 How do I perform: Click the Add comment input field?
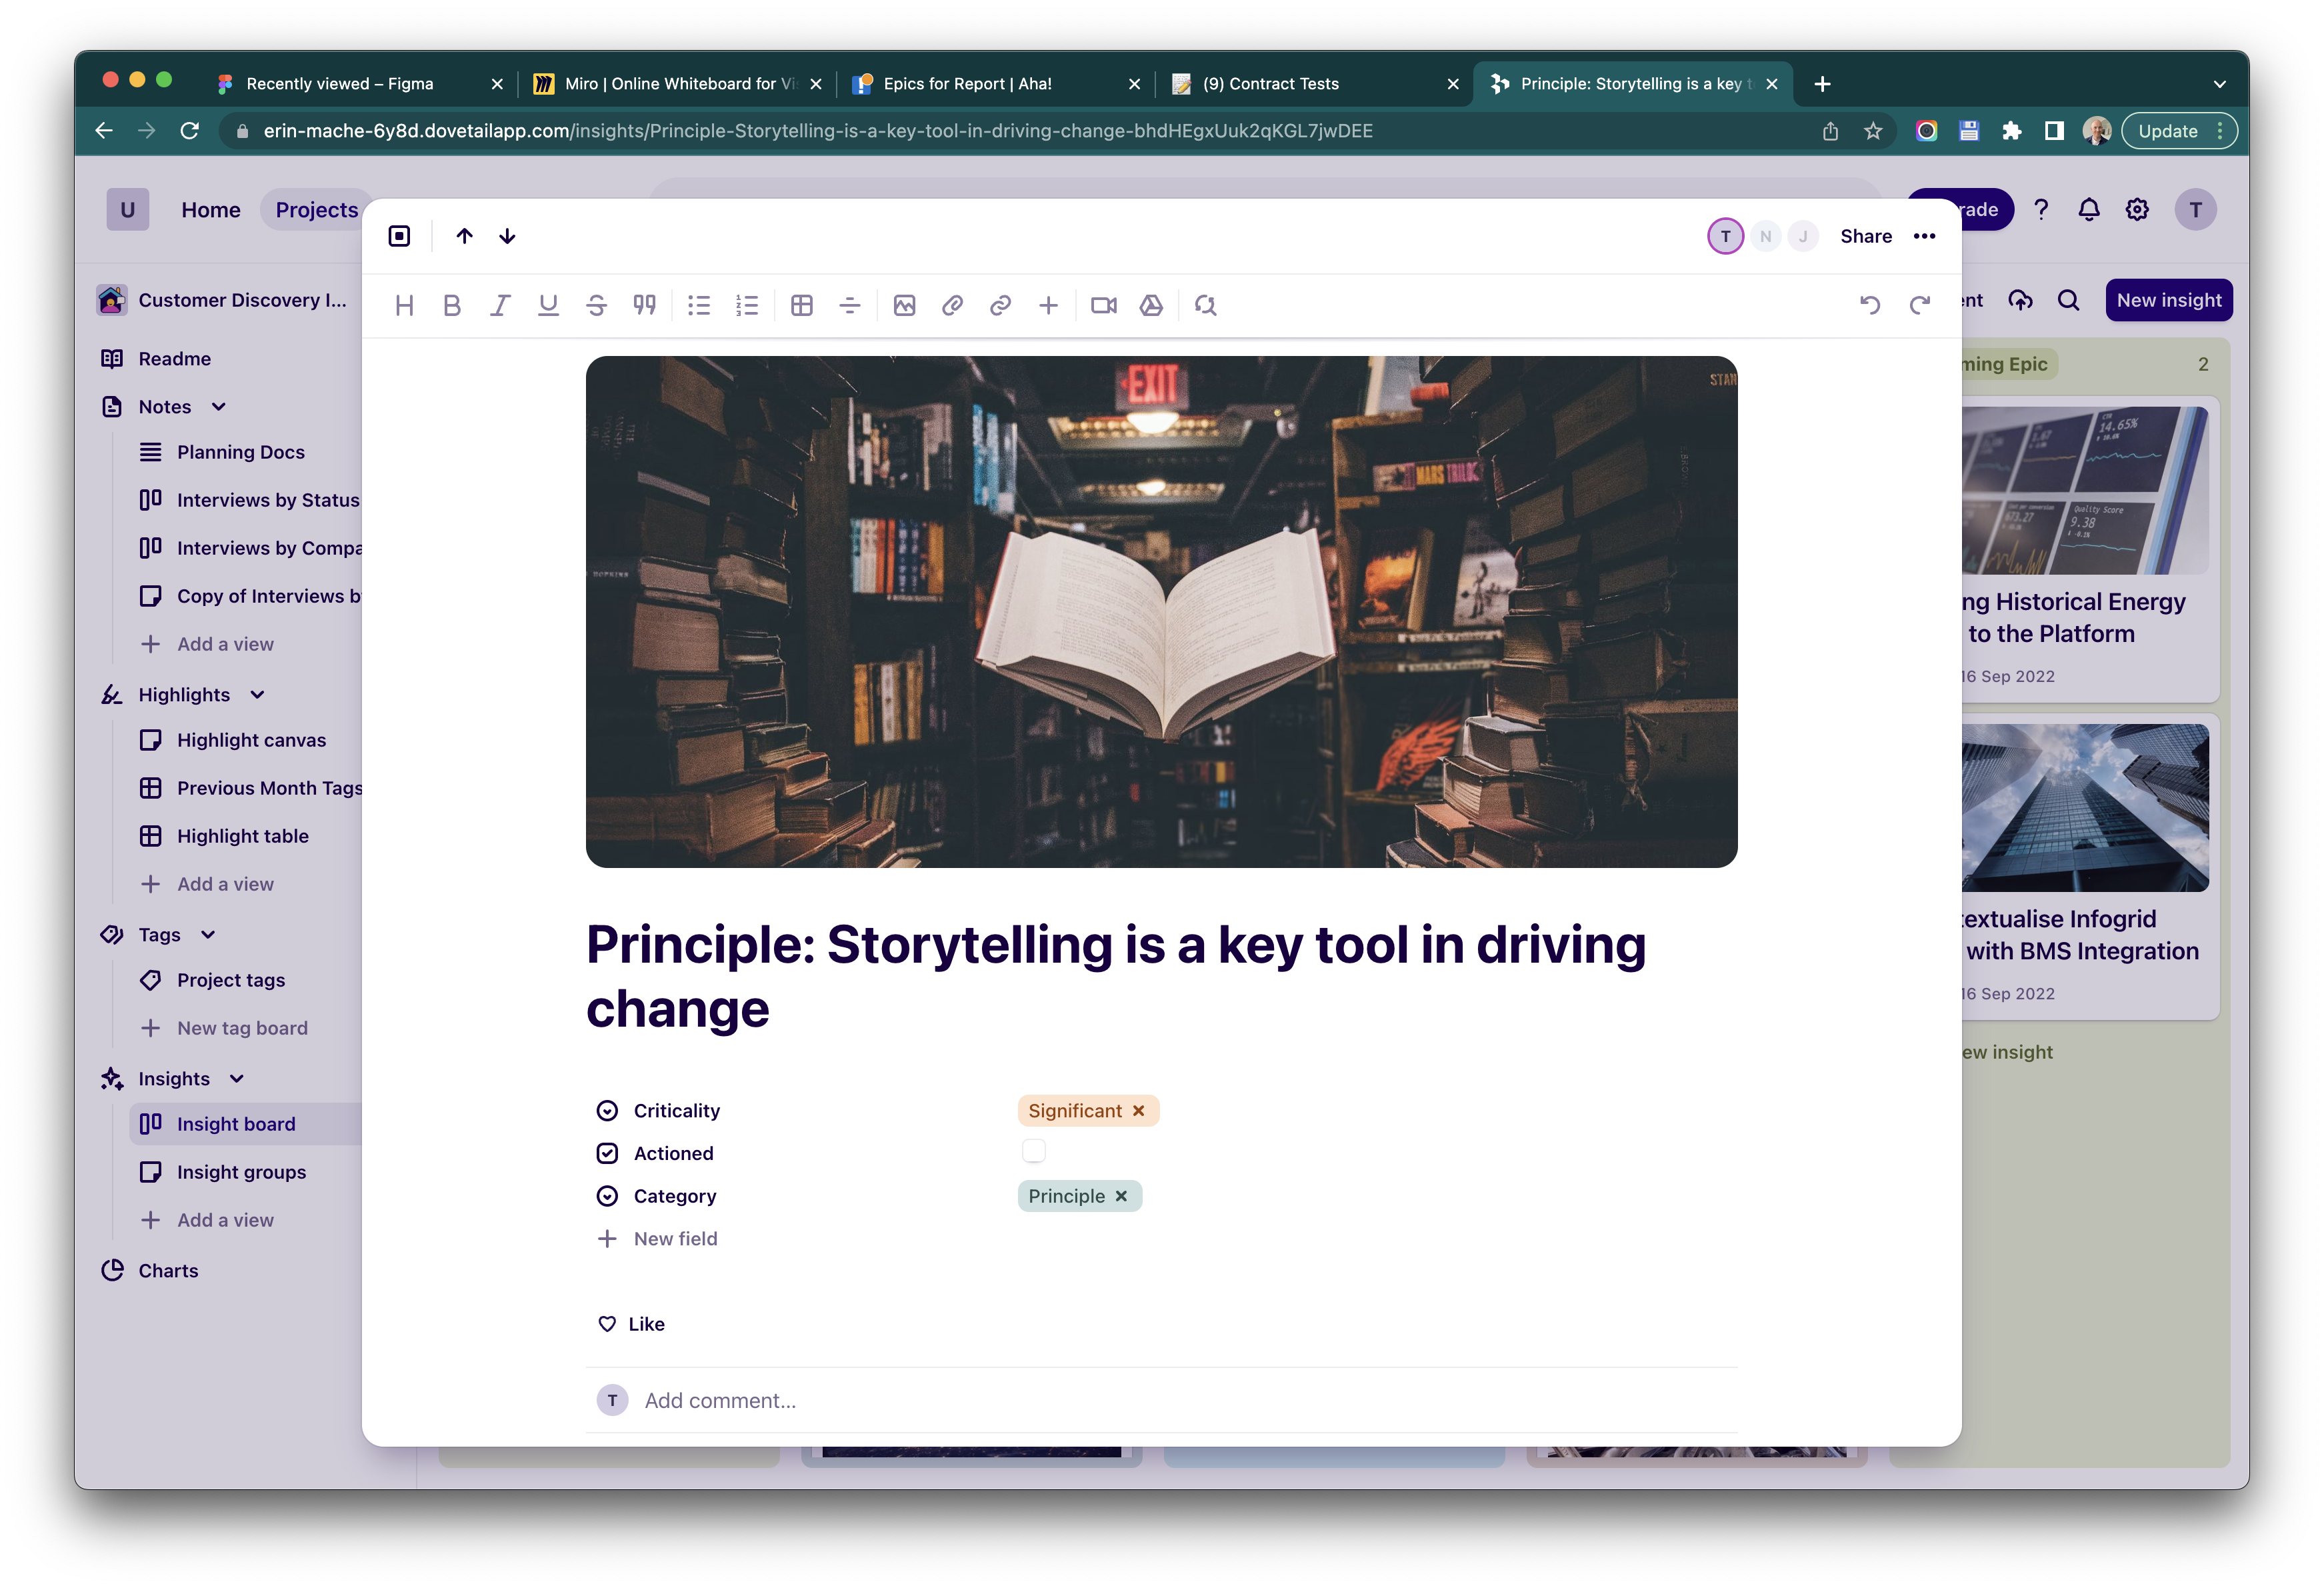click(1162, 1400)
